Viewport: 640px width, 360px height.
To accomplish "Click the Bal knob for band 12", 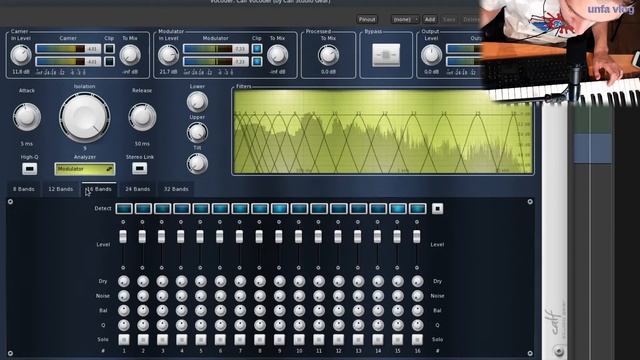I will pos(338,310).
